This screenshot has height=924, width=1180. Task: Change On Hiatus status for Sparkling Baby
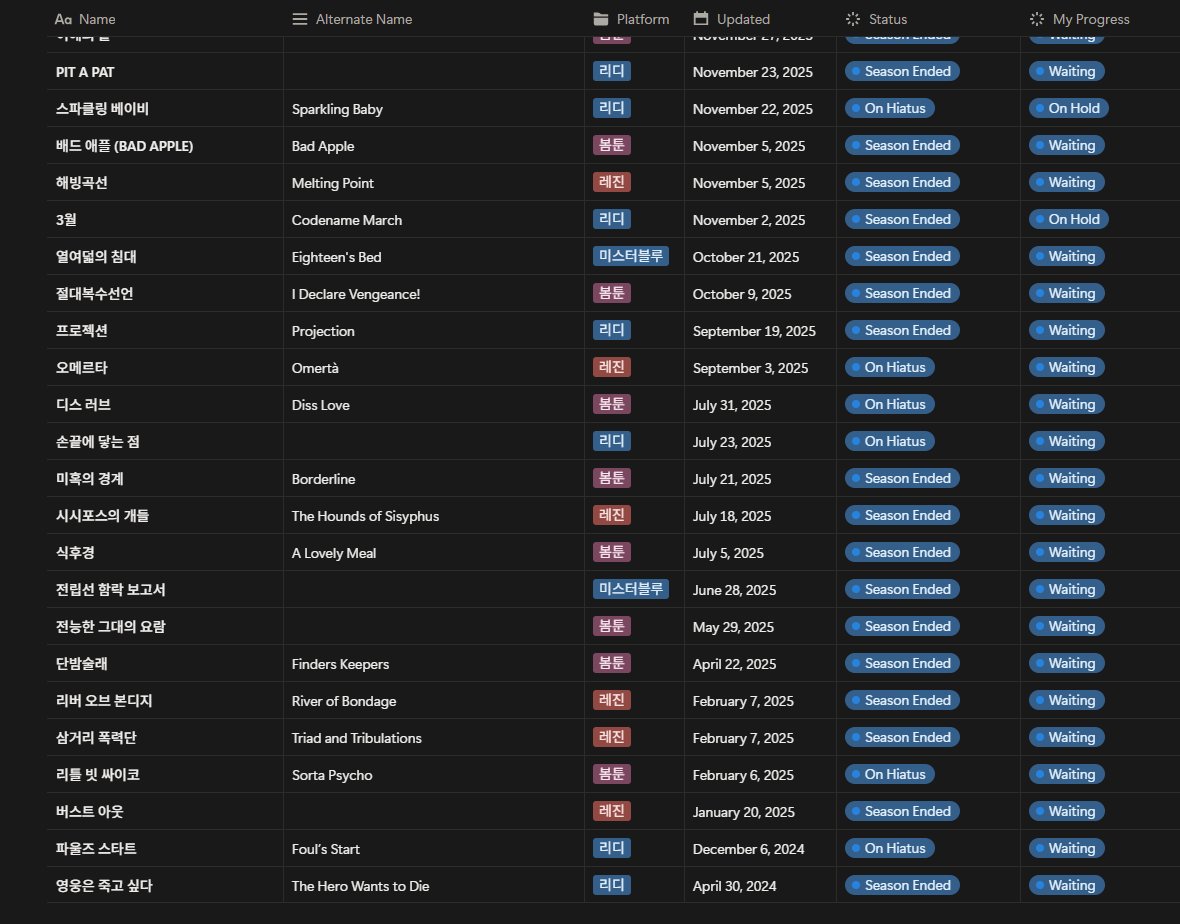point(890,108)
